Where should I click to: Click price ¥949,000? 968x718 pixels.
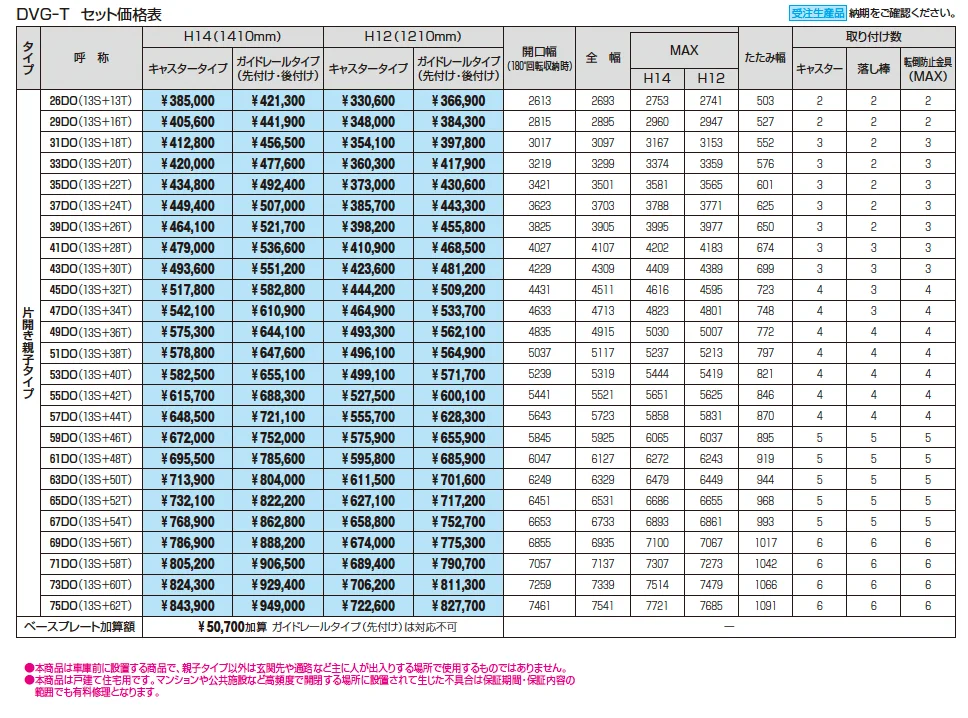click(278, 606)
